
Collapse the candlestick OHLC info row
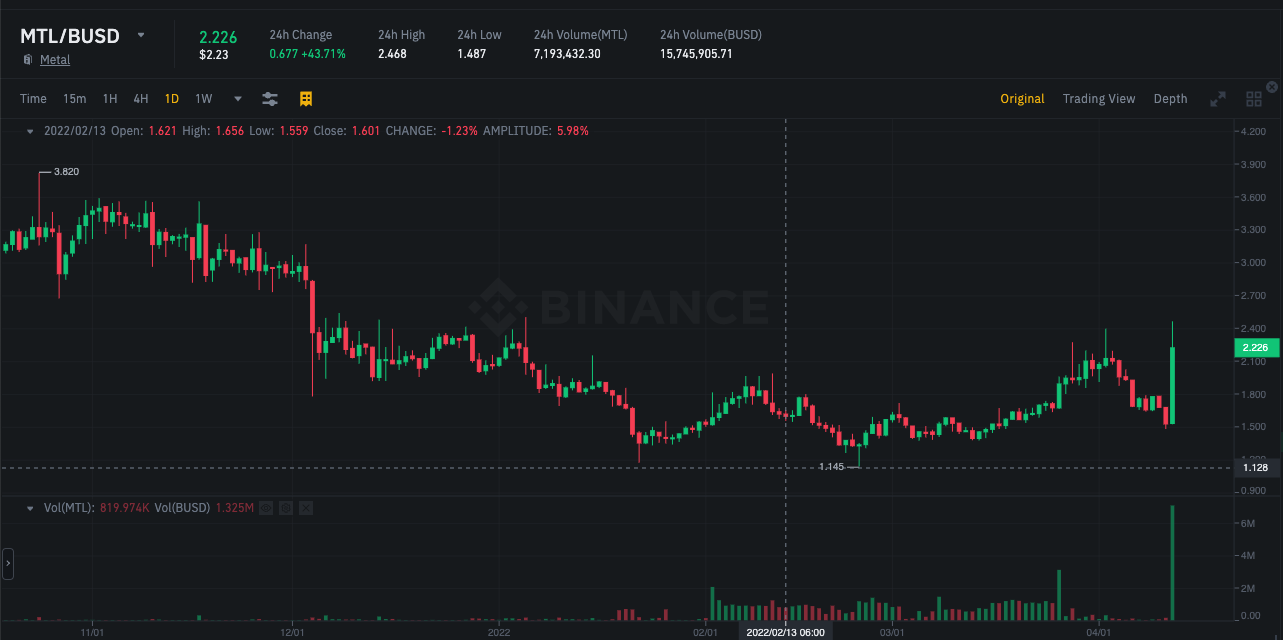coord(30,131)
